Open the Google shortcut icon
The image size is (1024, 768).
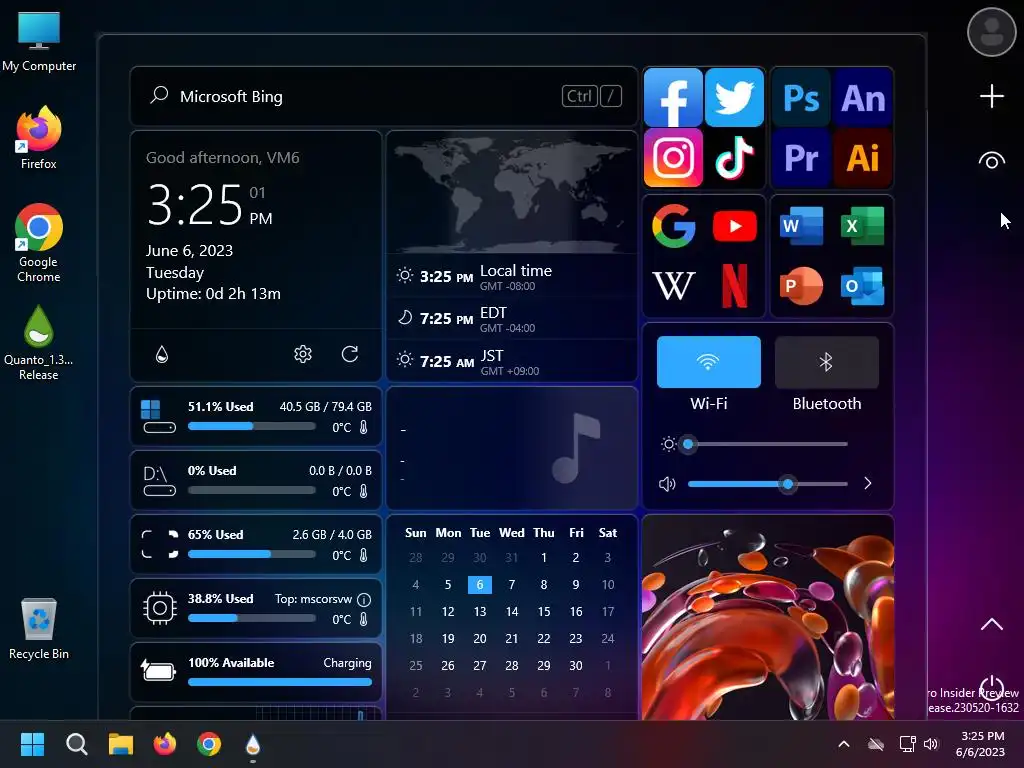pyautogui.click(x=673, y=226)
